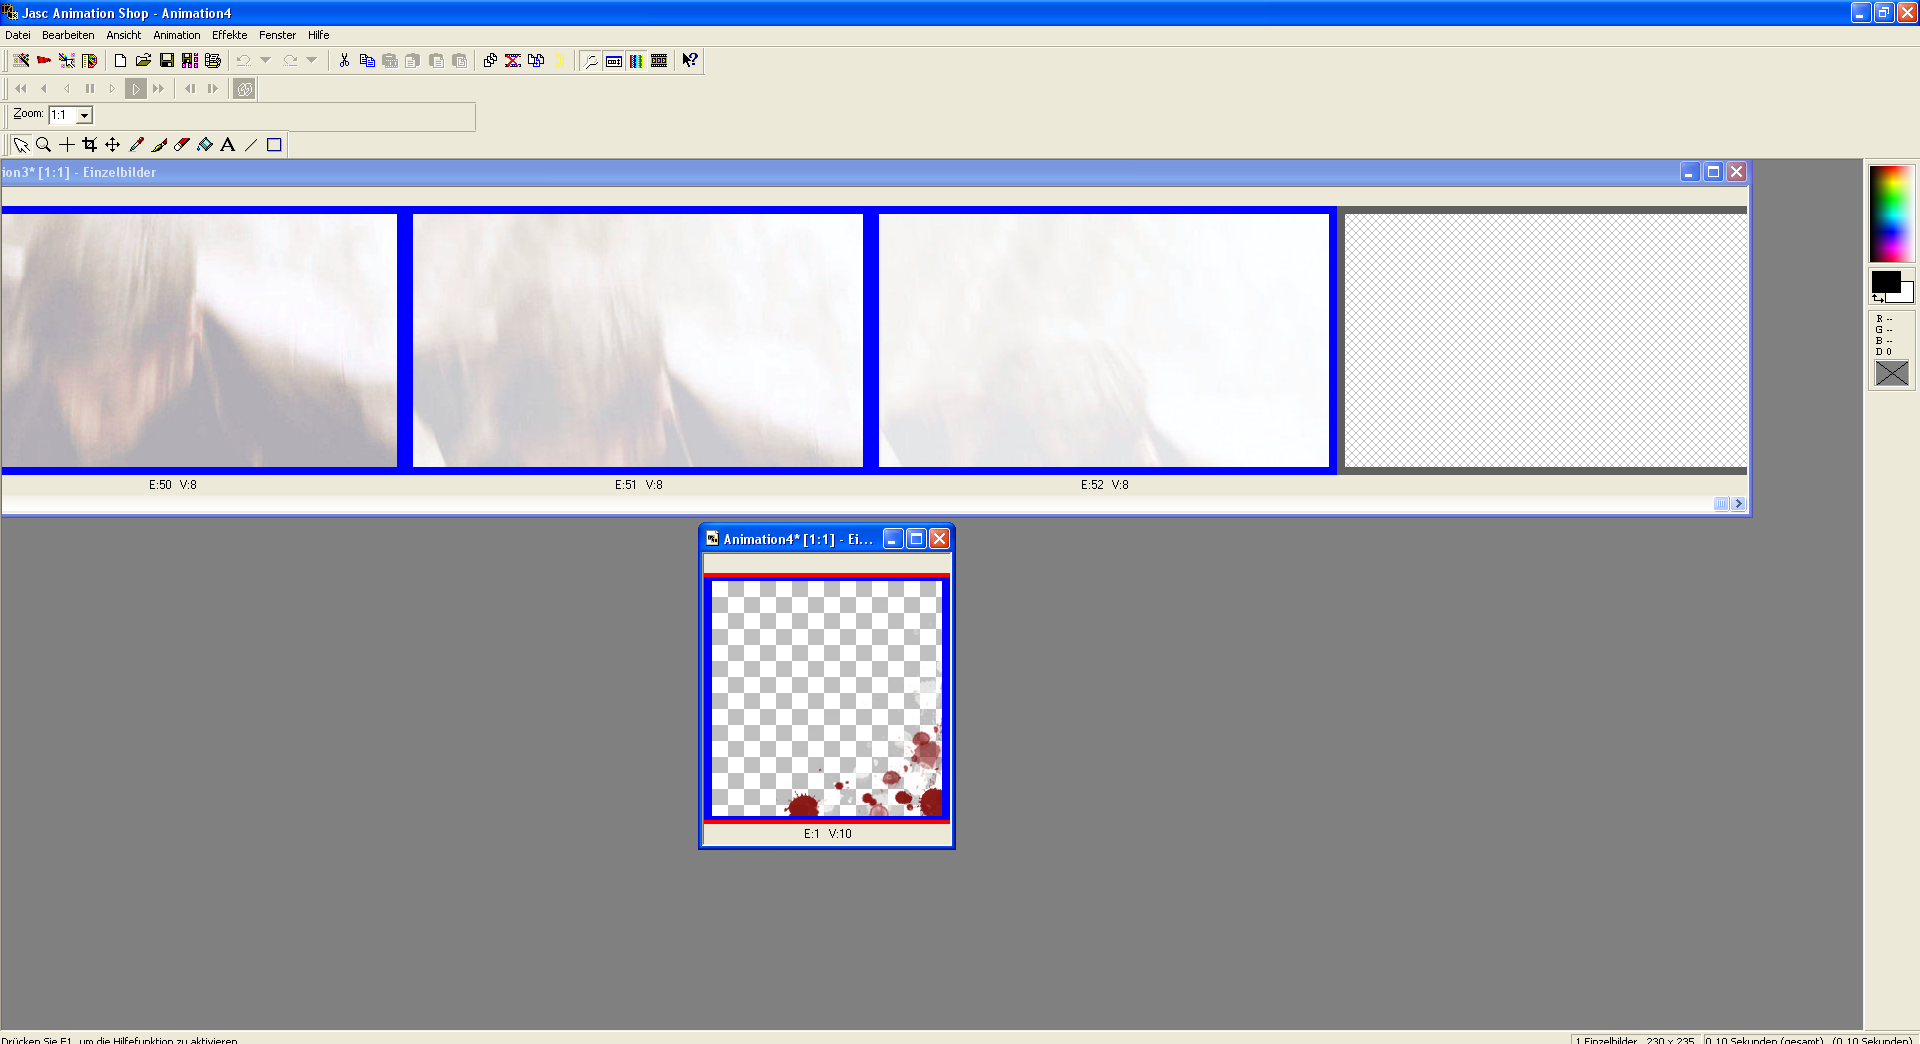Click the Cut scissors icon
1920x1044 pixels.
pos(344,61)
